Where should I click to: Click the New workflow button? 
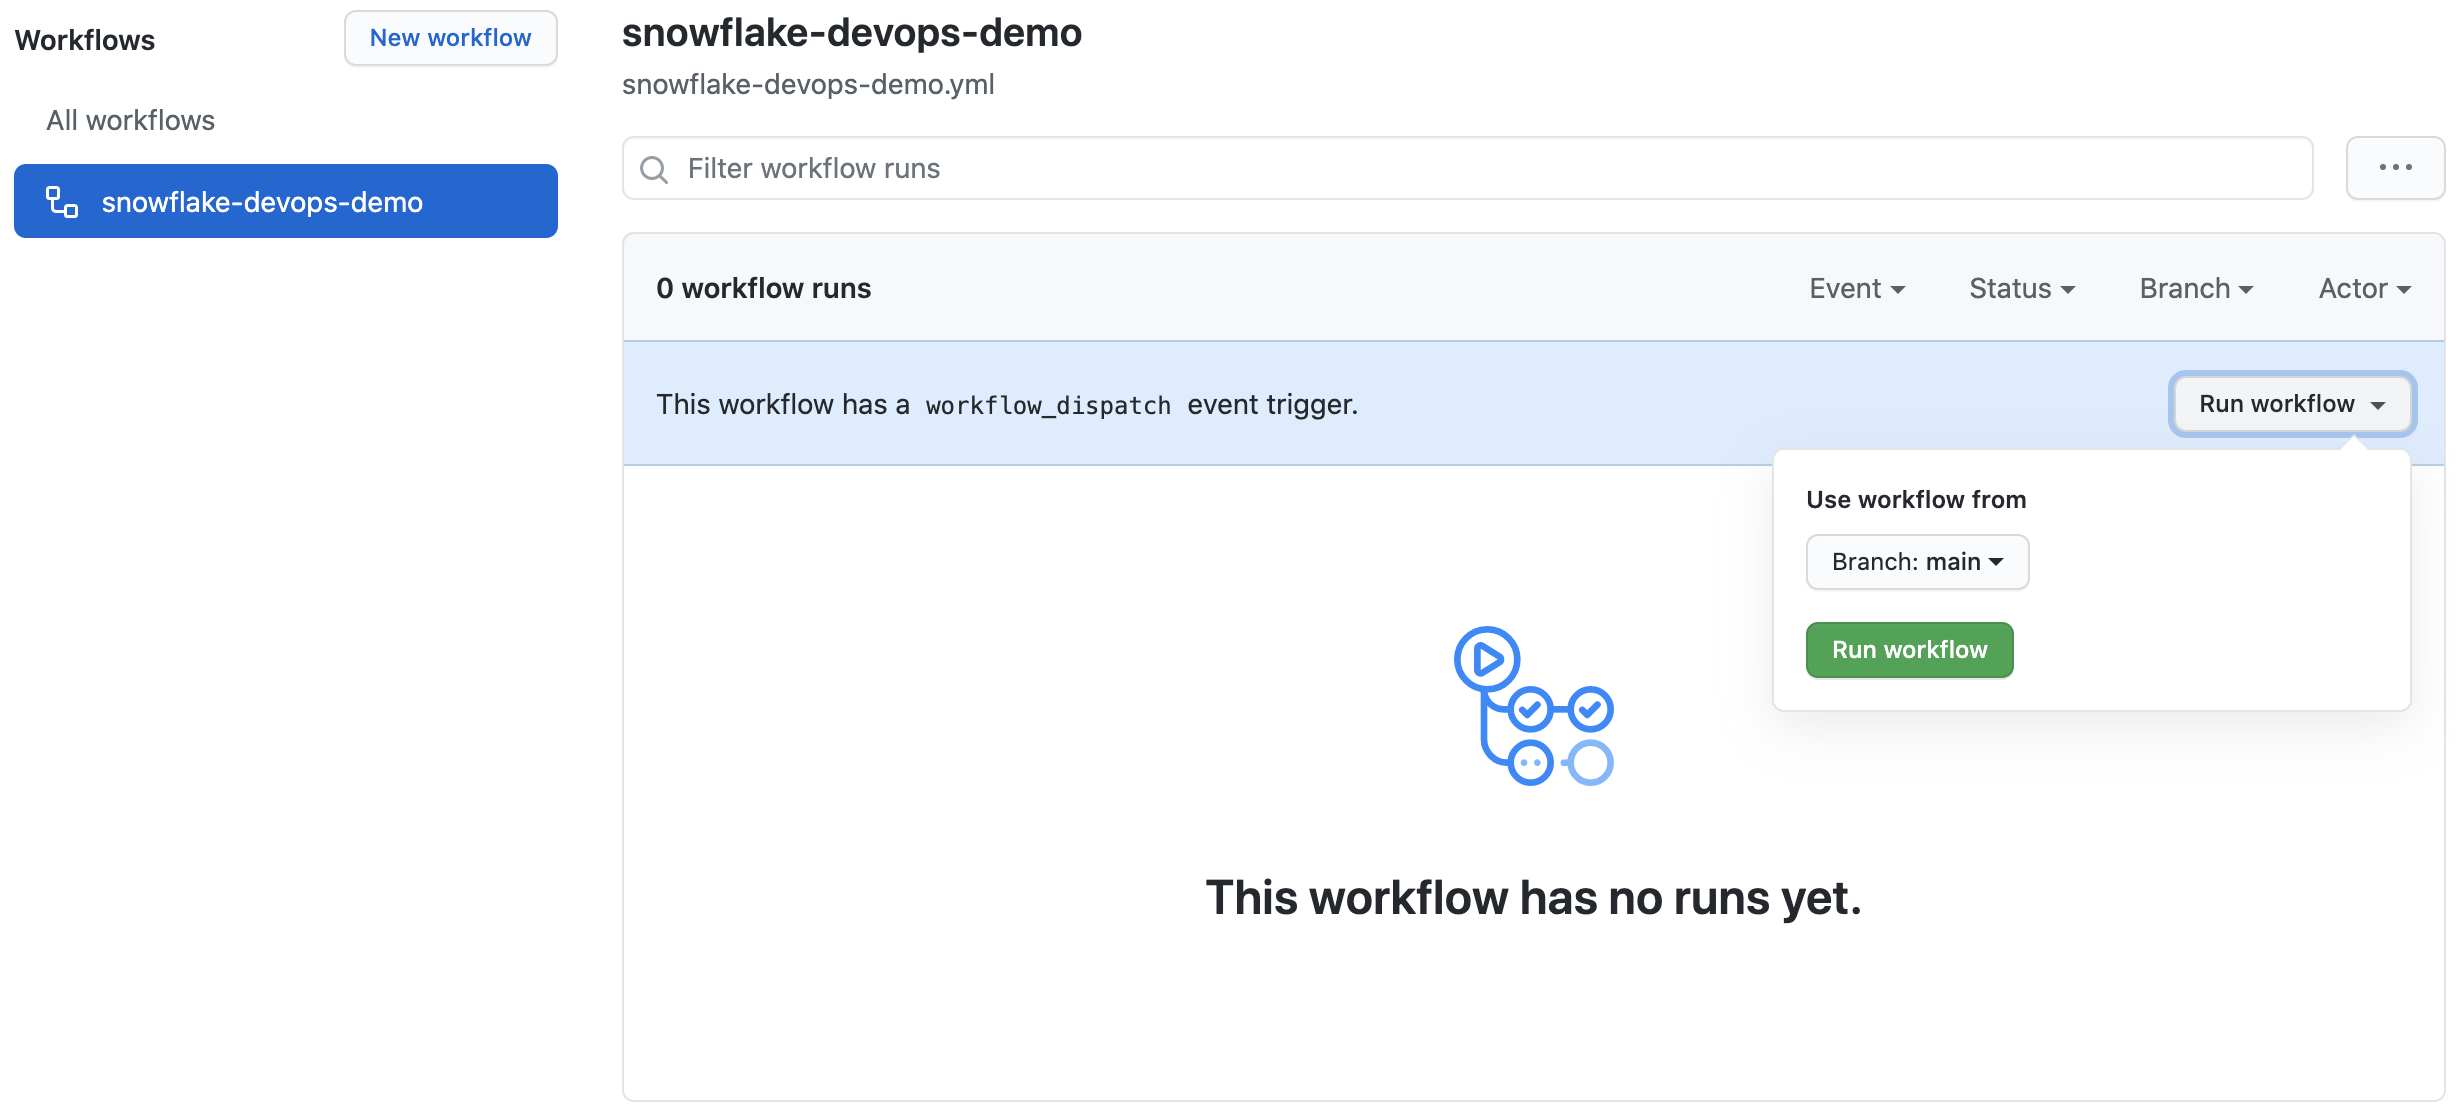450,38
